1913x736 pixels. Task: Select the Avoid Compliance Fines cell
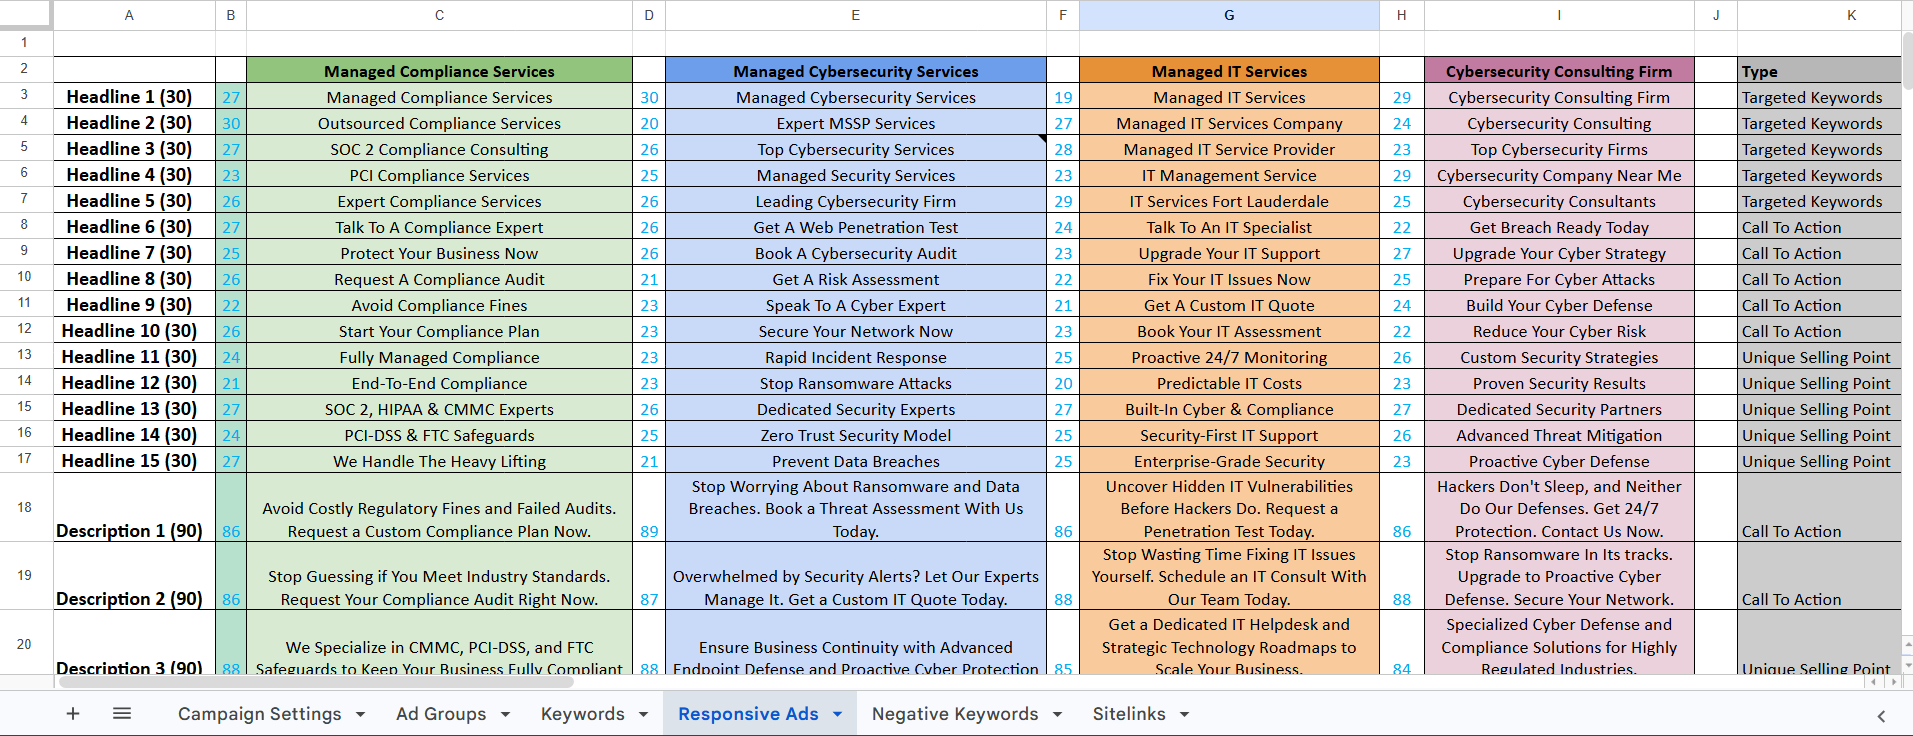coord(439,304)
